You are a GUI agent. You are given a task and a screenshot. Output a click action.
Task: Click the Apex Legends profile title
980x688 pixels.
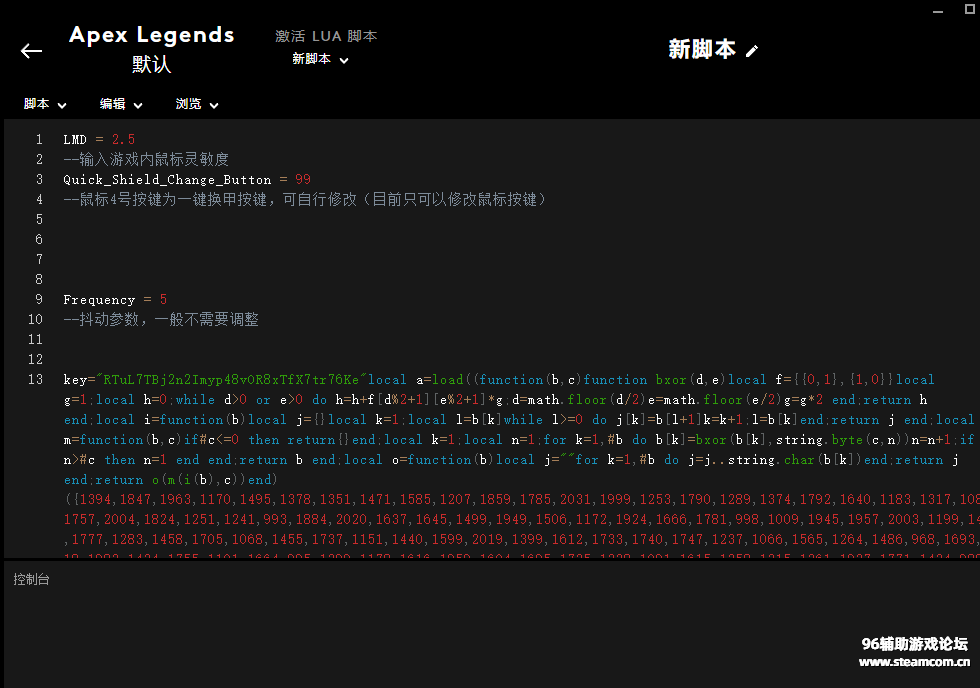tap(152, 35)
